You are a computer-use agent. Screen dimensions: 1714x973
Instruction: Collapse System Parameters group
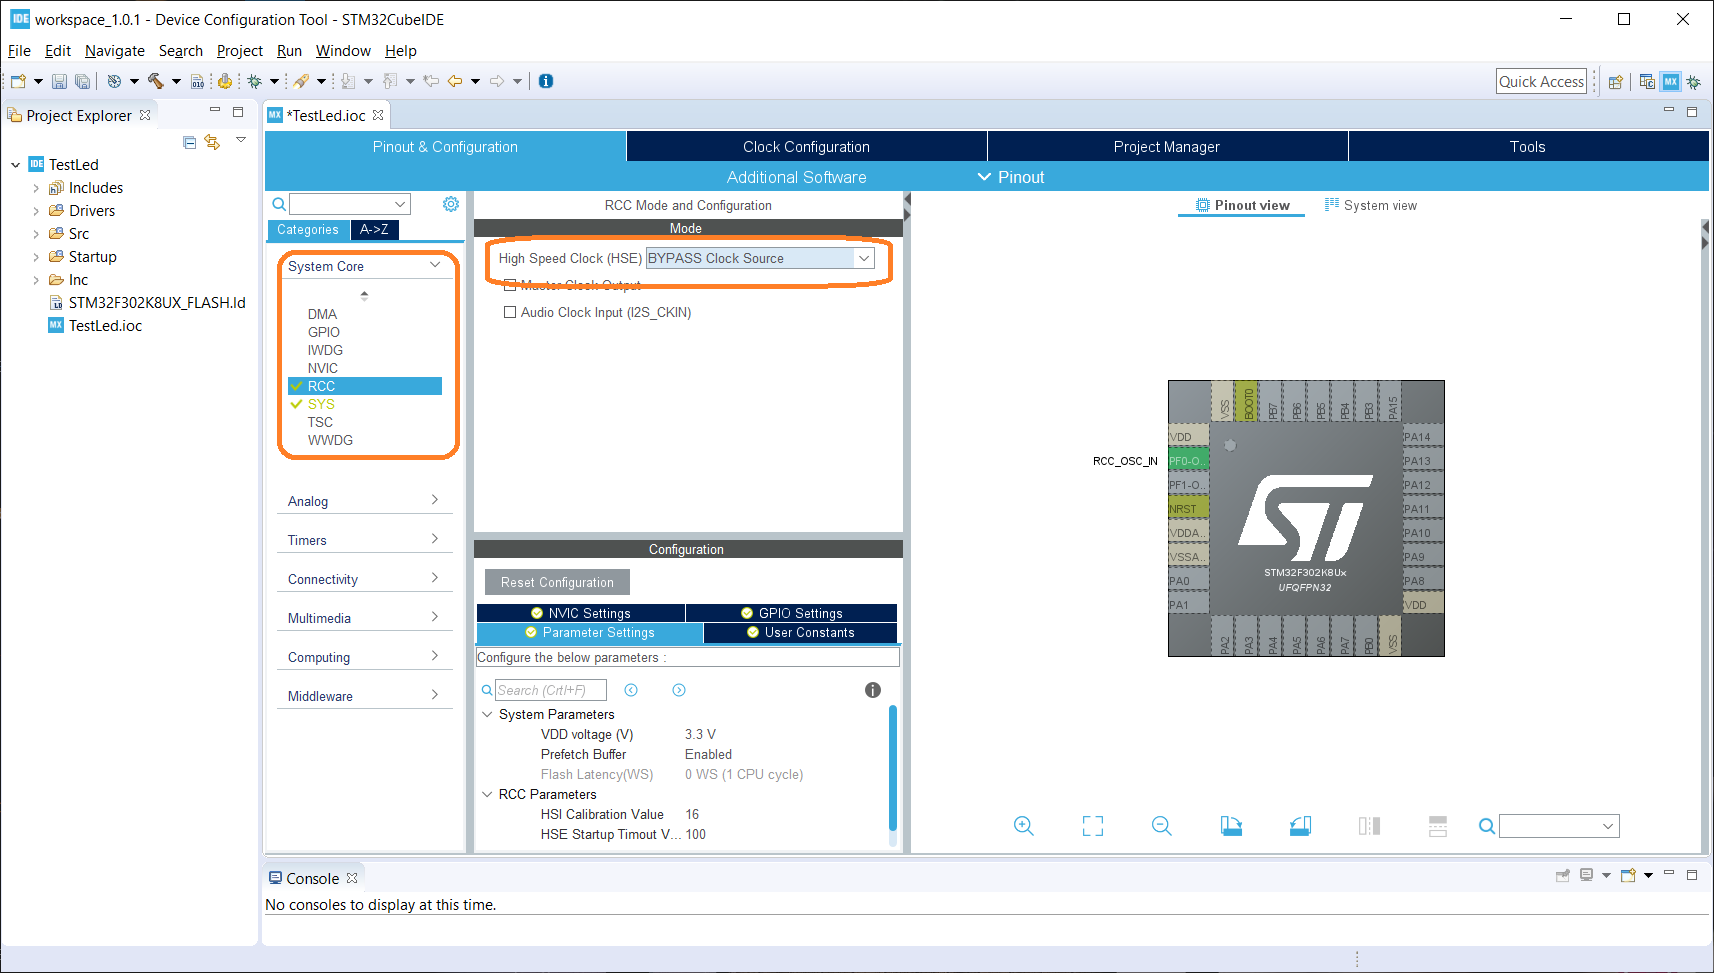(x=487, y=714)
